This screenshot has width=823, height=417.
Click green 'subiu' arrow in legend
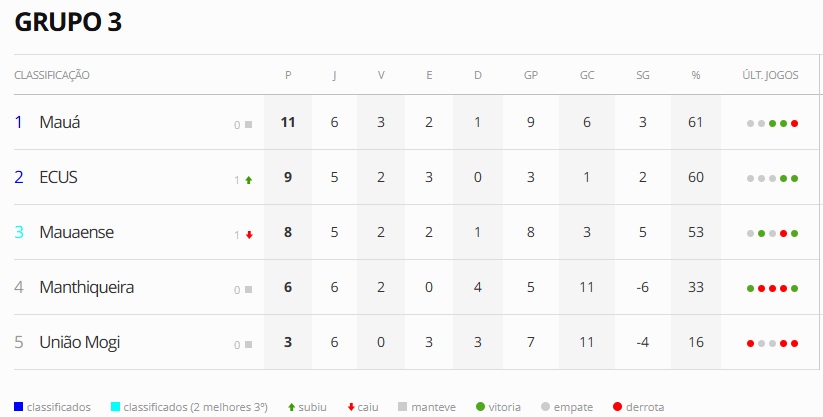[291, 407]
